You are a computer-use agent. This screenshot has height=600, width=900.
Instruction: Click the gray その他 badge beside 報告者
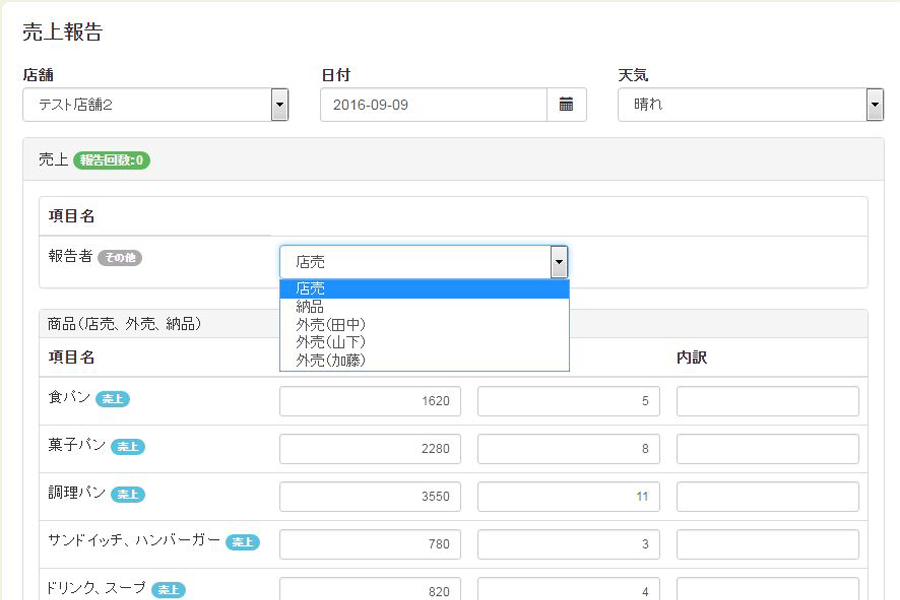pyautogui.click(x=120, y=258)
